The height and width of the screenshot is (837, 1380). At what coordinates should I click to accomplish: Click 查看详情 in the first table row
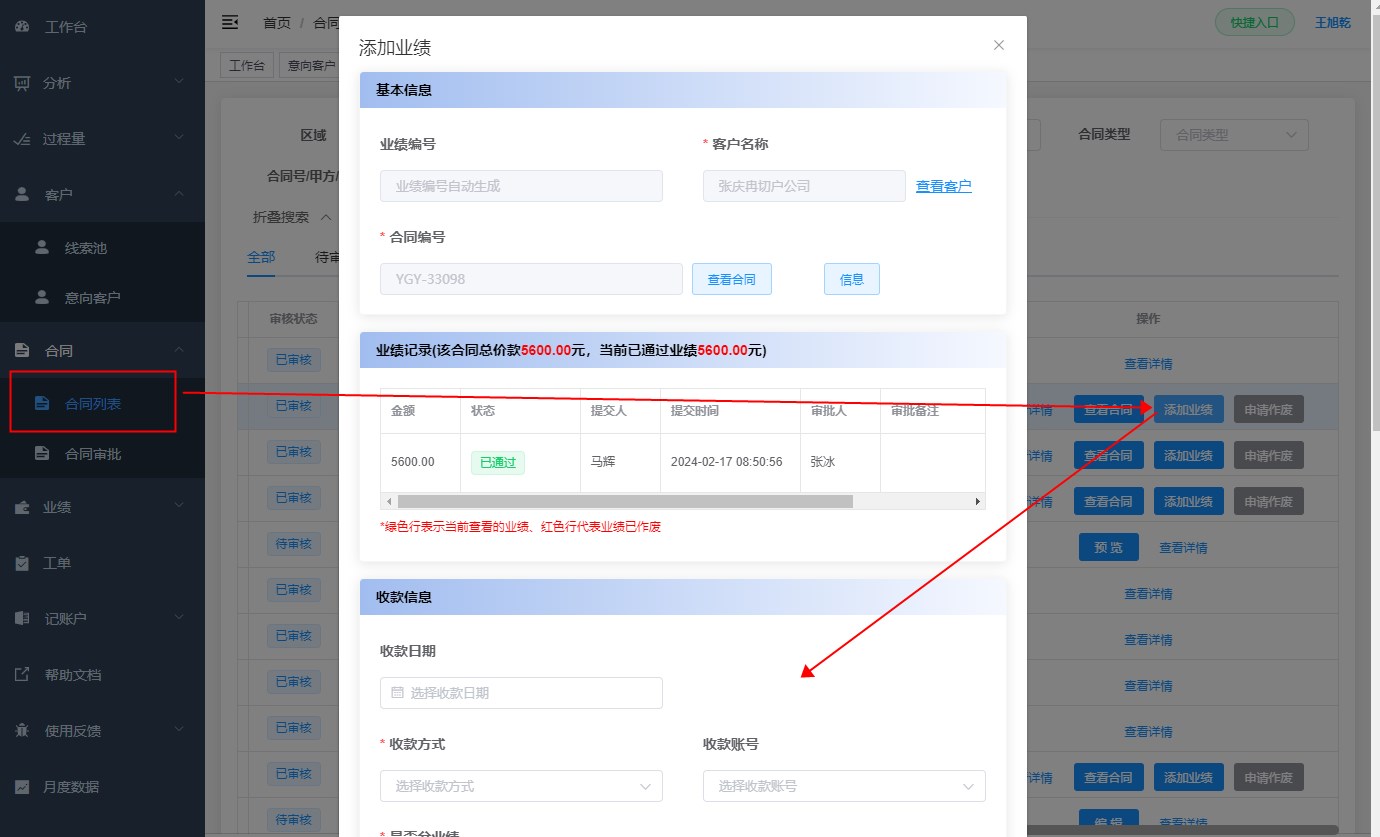coord(1148,363)
